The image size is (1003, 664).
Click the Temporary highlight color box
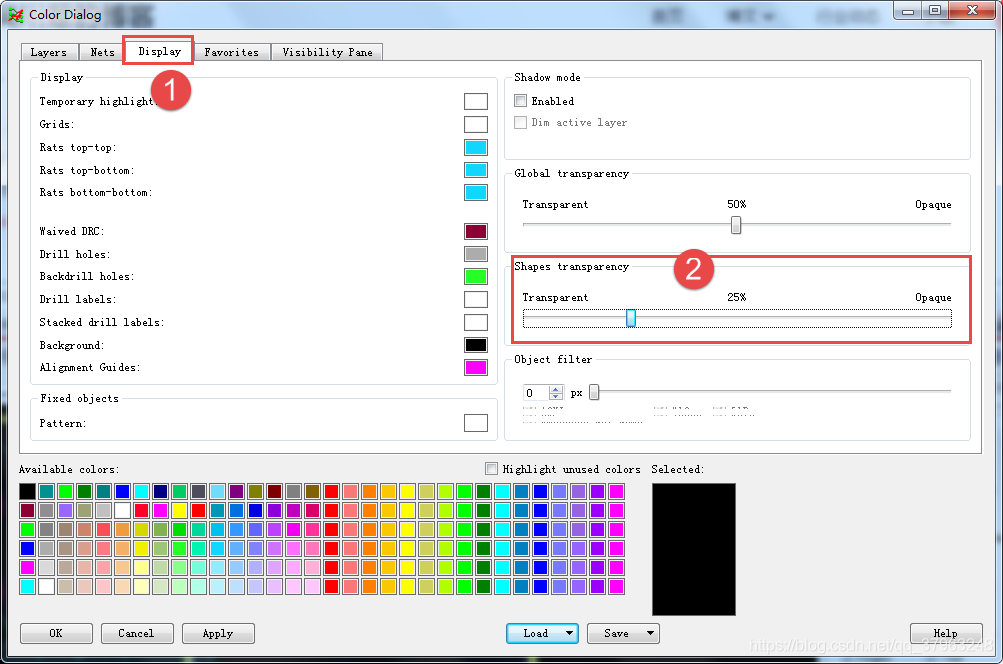pos(475,102)
